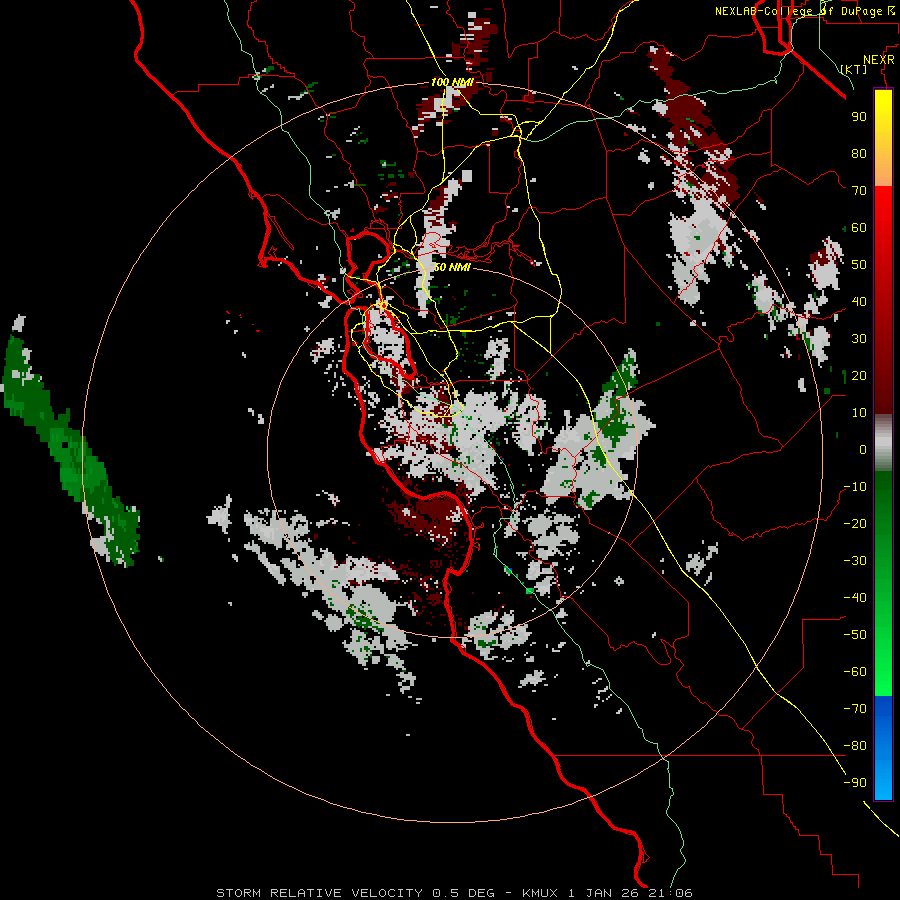Click the 21:06 timestamp in the caption
The height and width of the screenshot is (900, 900).
[x=670, y=893]
